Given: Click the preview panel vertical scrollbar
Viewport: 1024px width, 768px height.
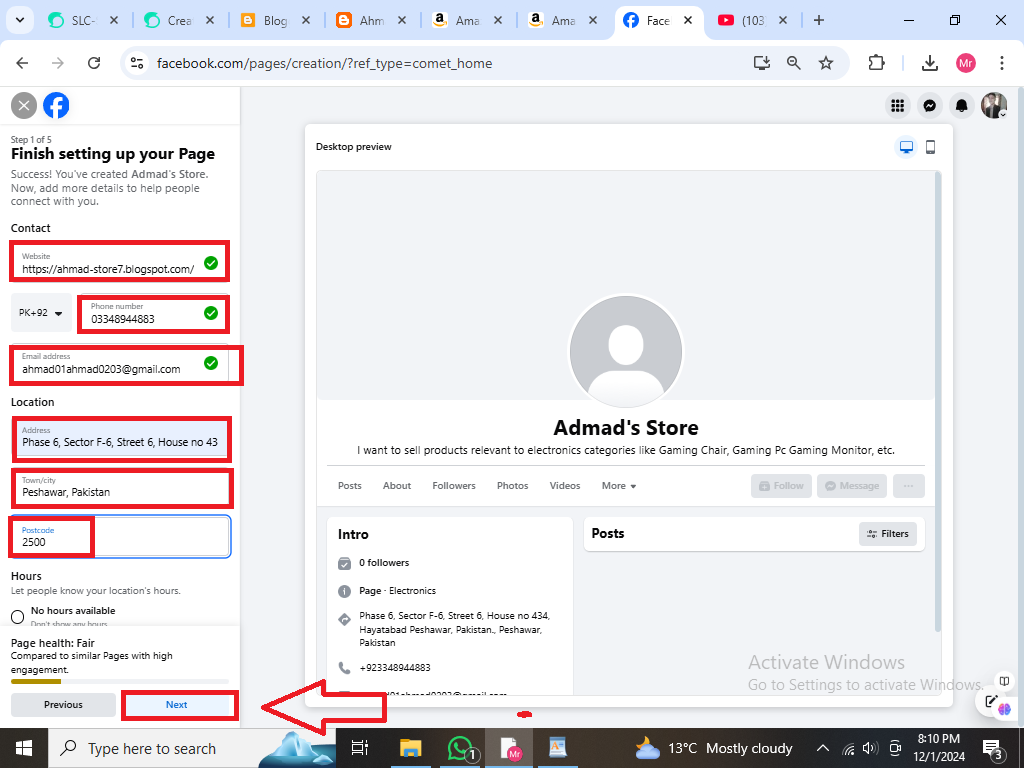Looking at the screenshot, I should click(938, 402).
